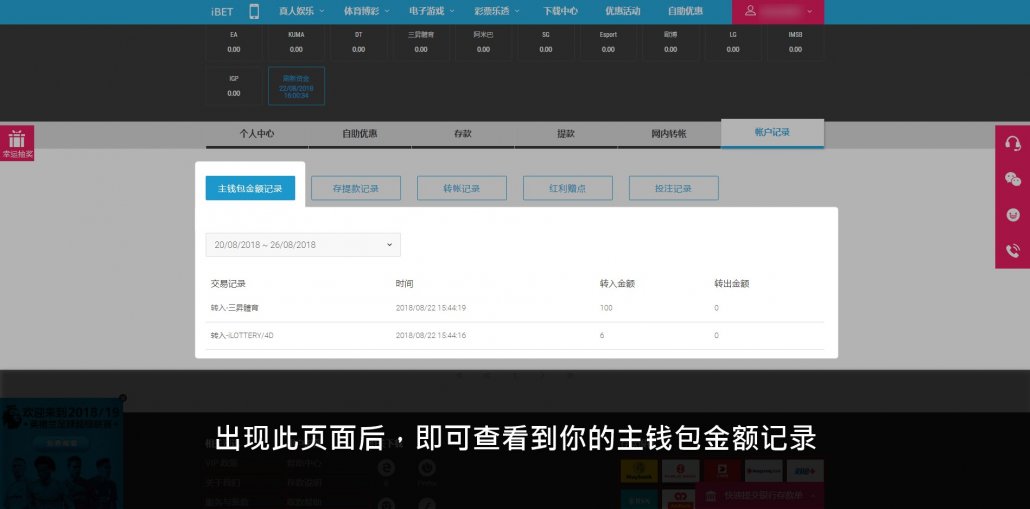Switch to the 提款 tab
This screenshot has height=509, width=1030.
click(x=566, y=133)
